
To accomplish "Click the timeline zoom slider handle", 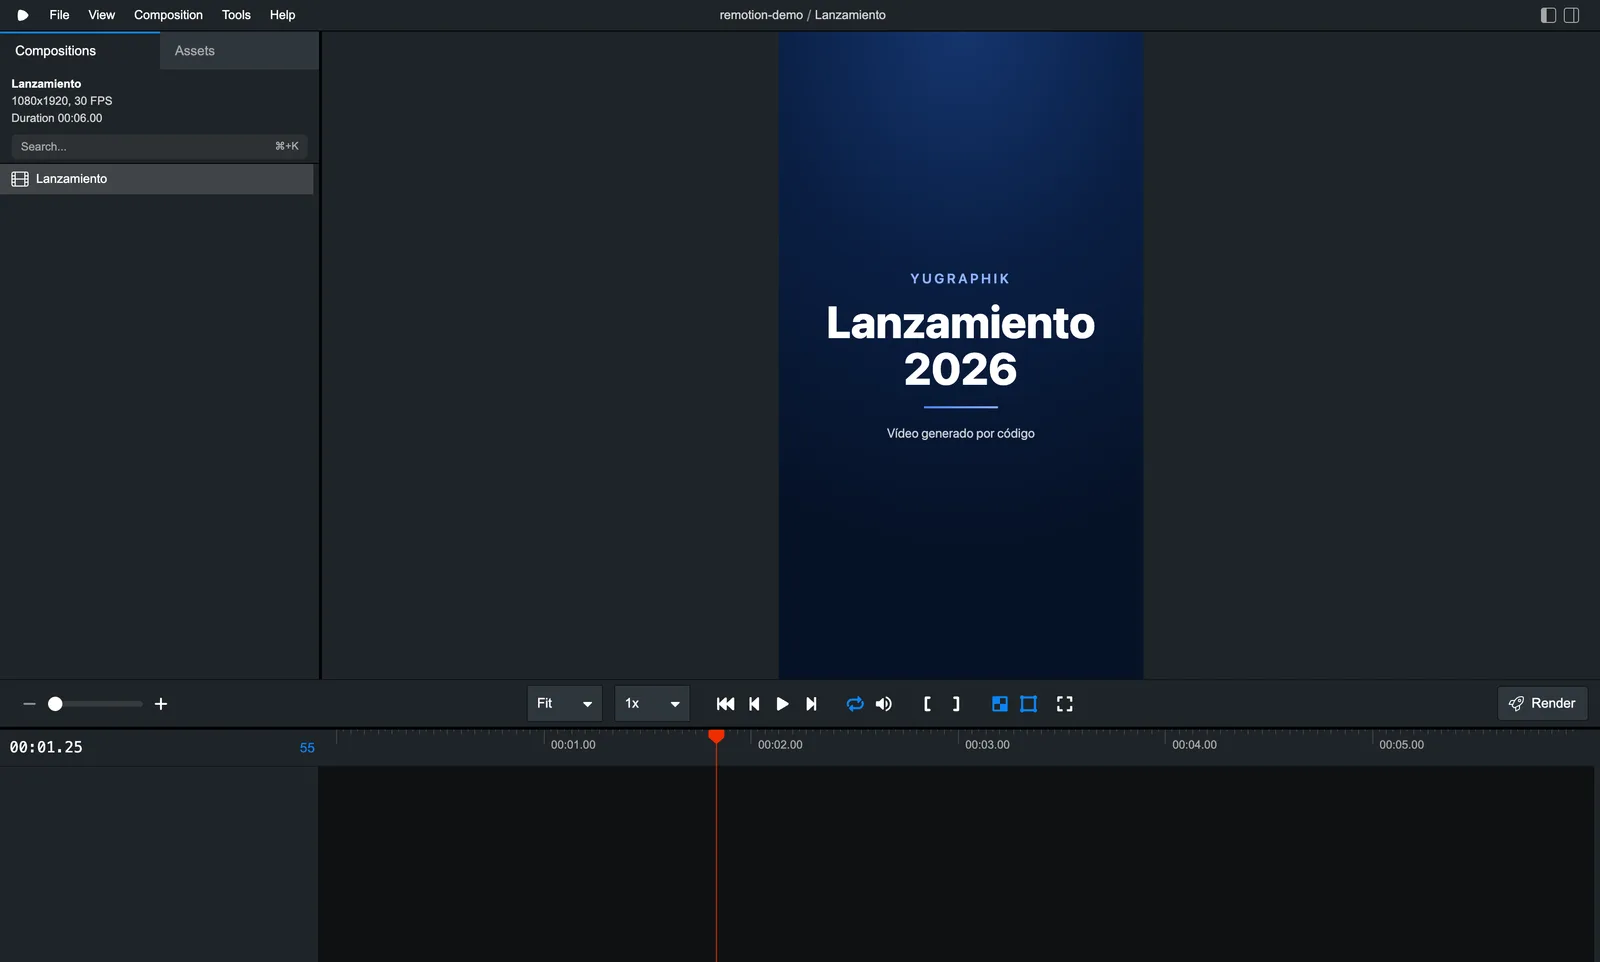I will coord(55,704).
